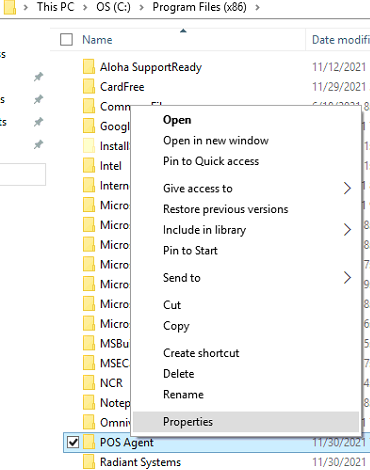Click the Aloha SupportReady folder name

point(151,67)
